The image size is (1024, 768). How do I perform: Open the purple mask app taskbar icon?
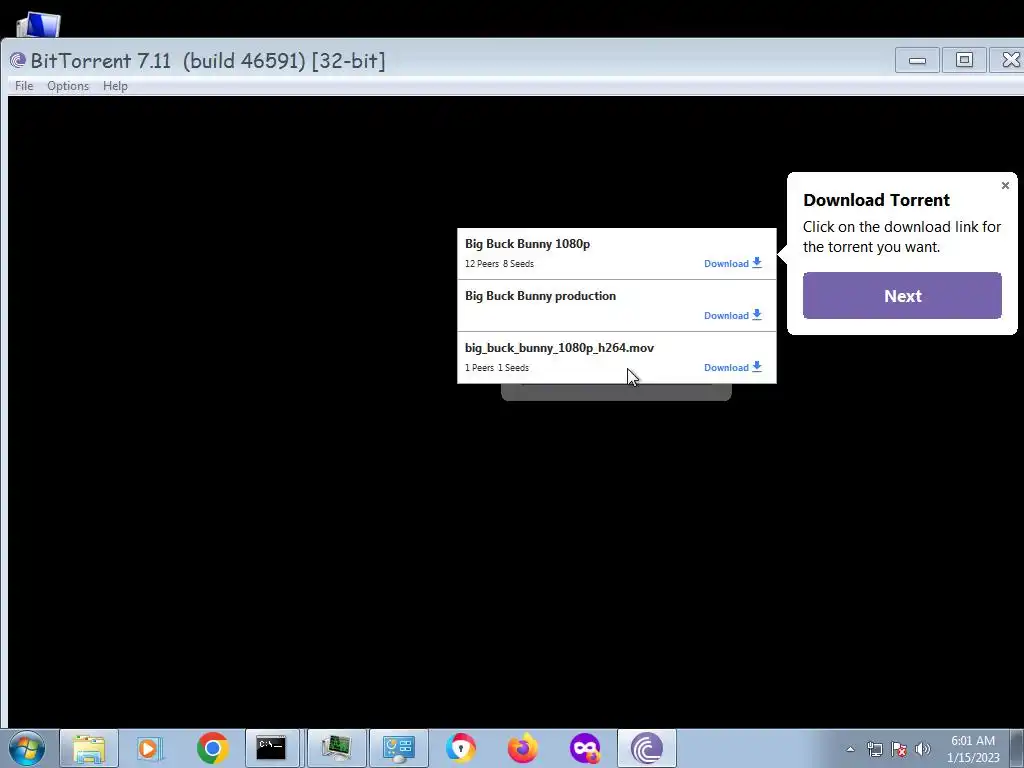coord(584,748)
